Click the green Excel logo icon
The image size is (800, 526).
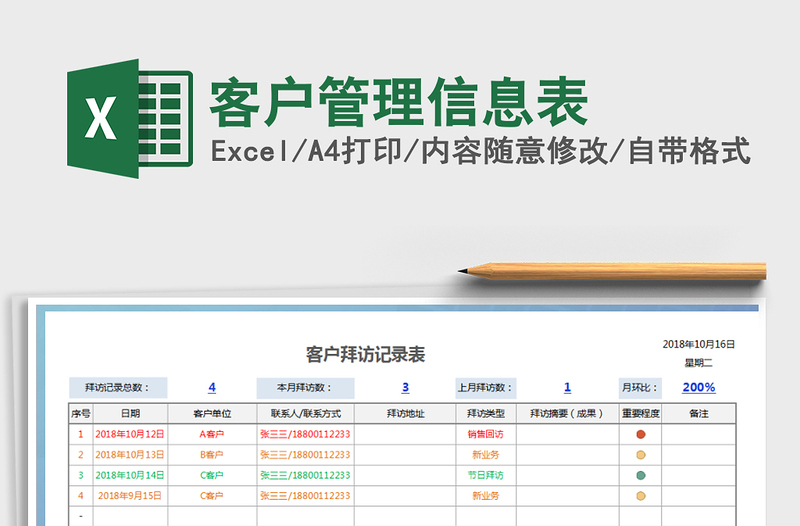pos(130,118)
